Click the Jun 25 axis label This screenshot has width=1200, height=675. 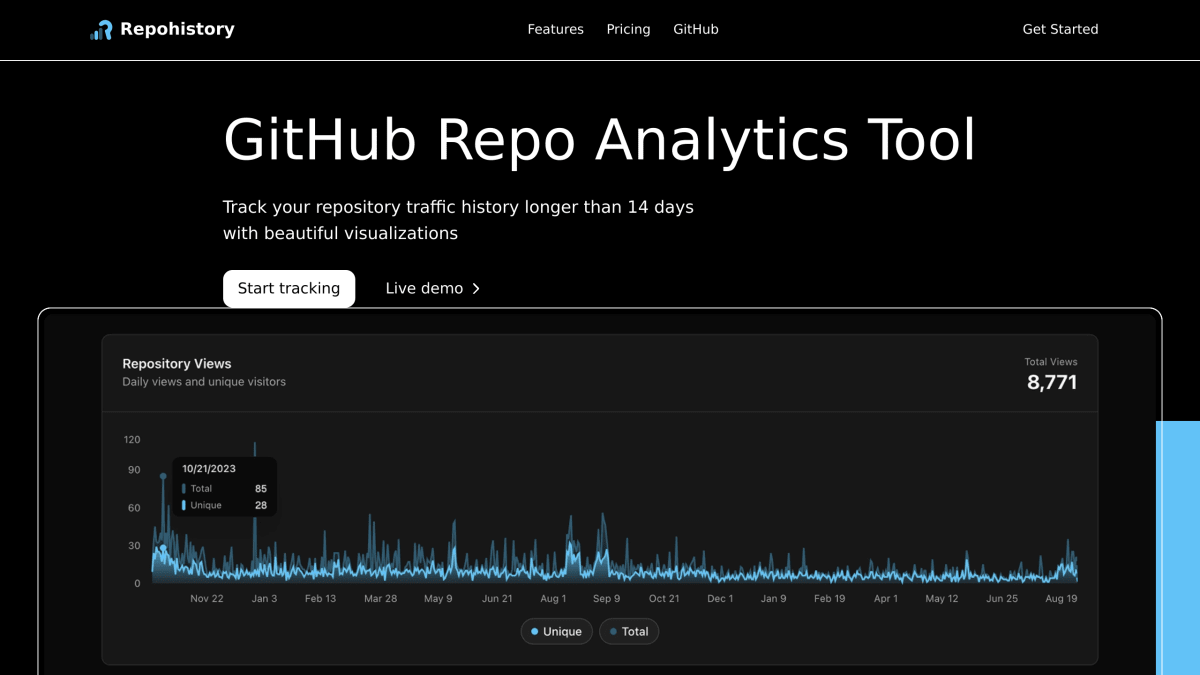tap(1001, 598)
